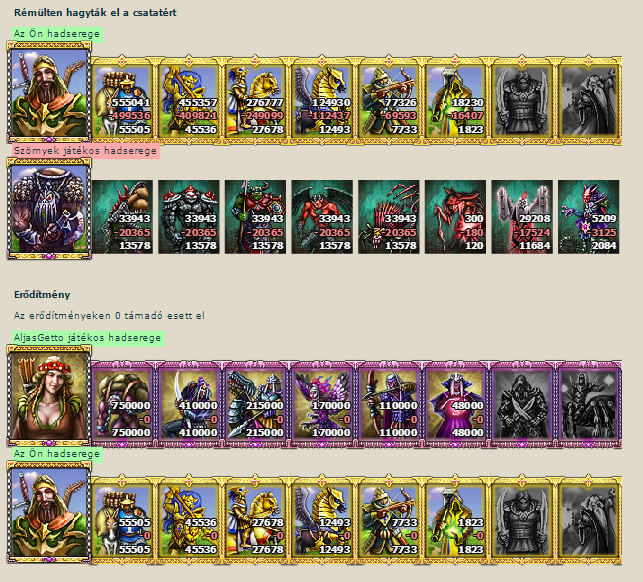
Task: Select the unit card showing 555041 troops
Action: tap(122, 100)
